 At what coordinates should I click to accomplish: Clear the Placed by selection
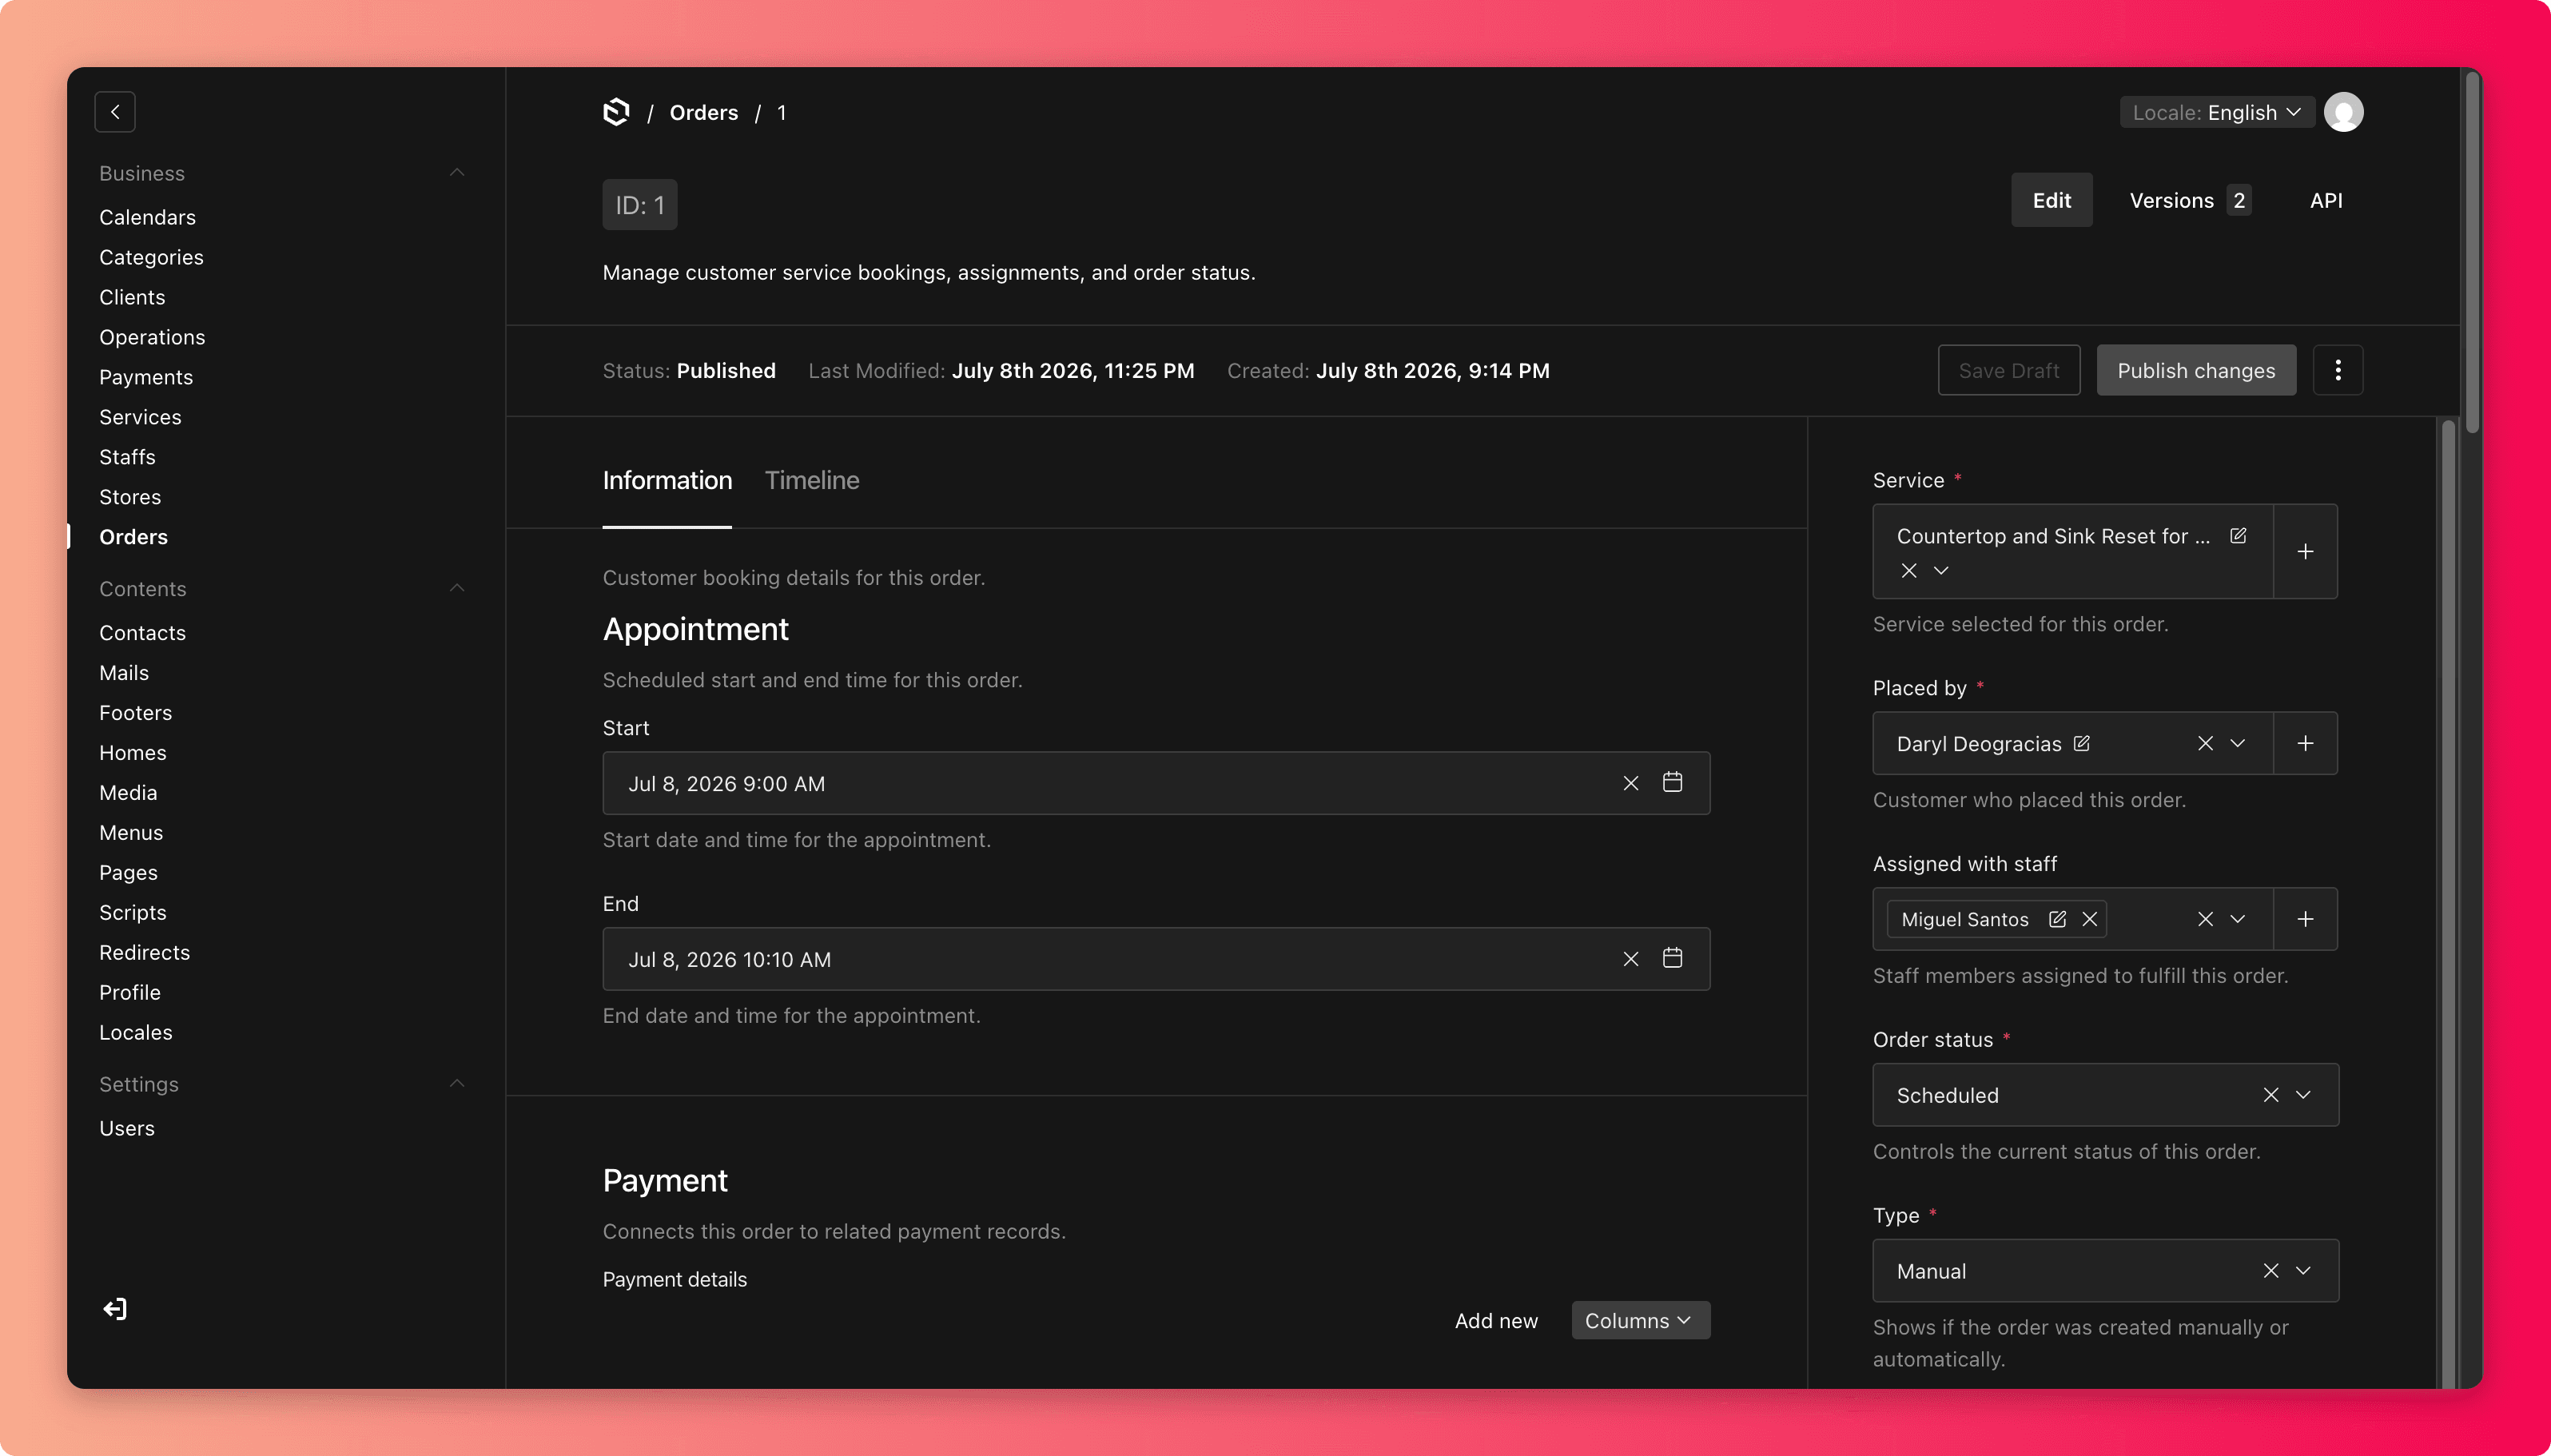(2204, 743)
